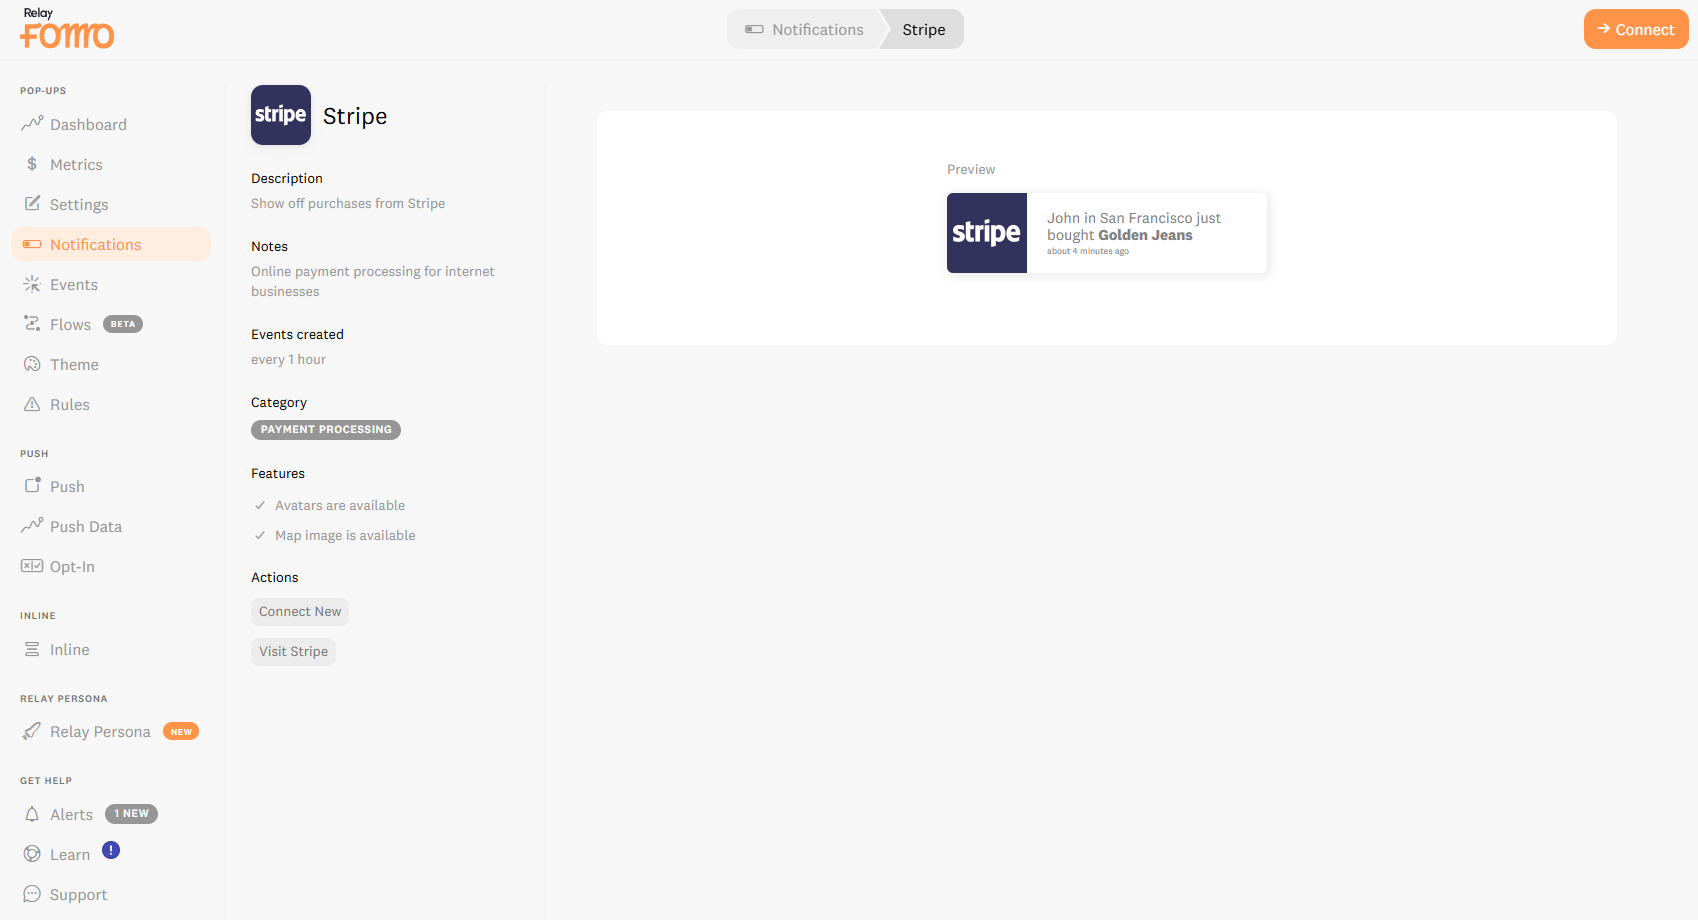
Task: Click the Theme palette icon
Action: pyautogui.click(x=32, y=364)
